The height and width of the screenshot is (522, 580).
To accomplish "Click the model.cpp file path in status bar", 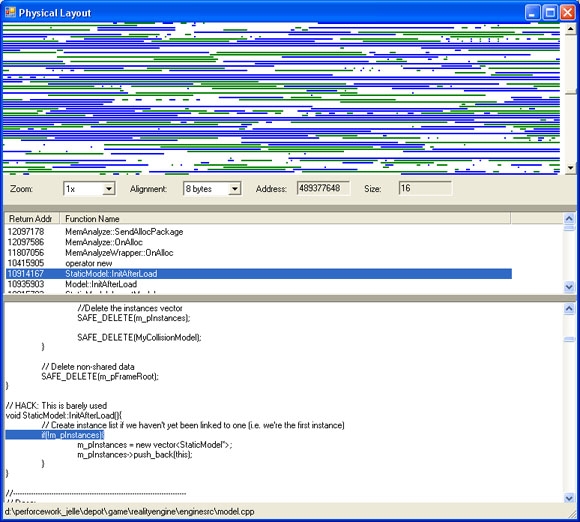I will (x=129, y=512).
